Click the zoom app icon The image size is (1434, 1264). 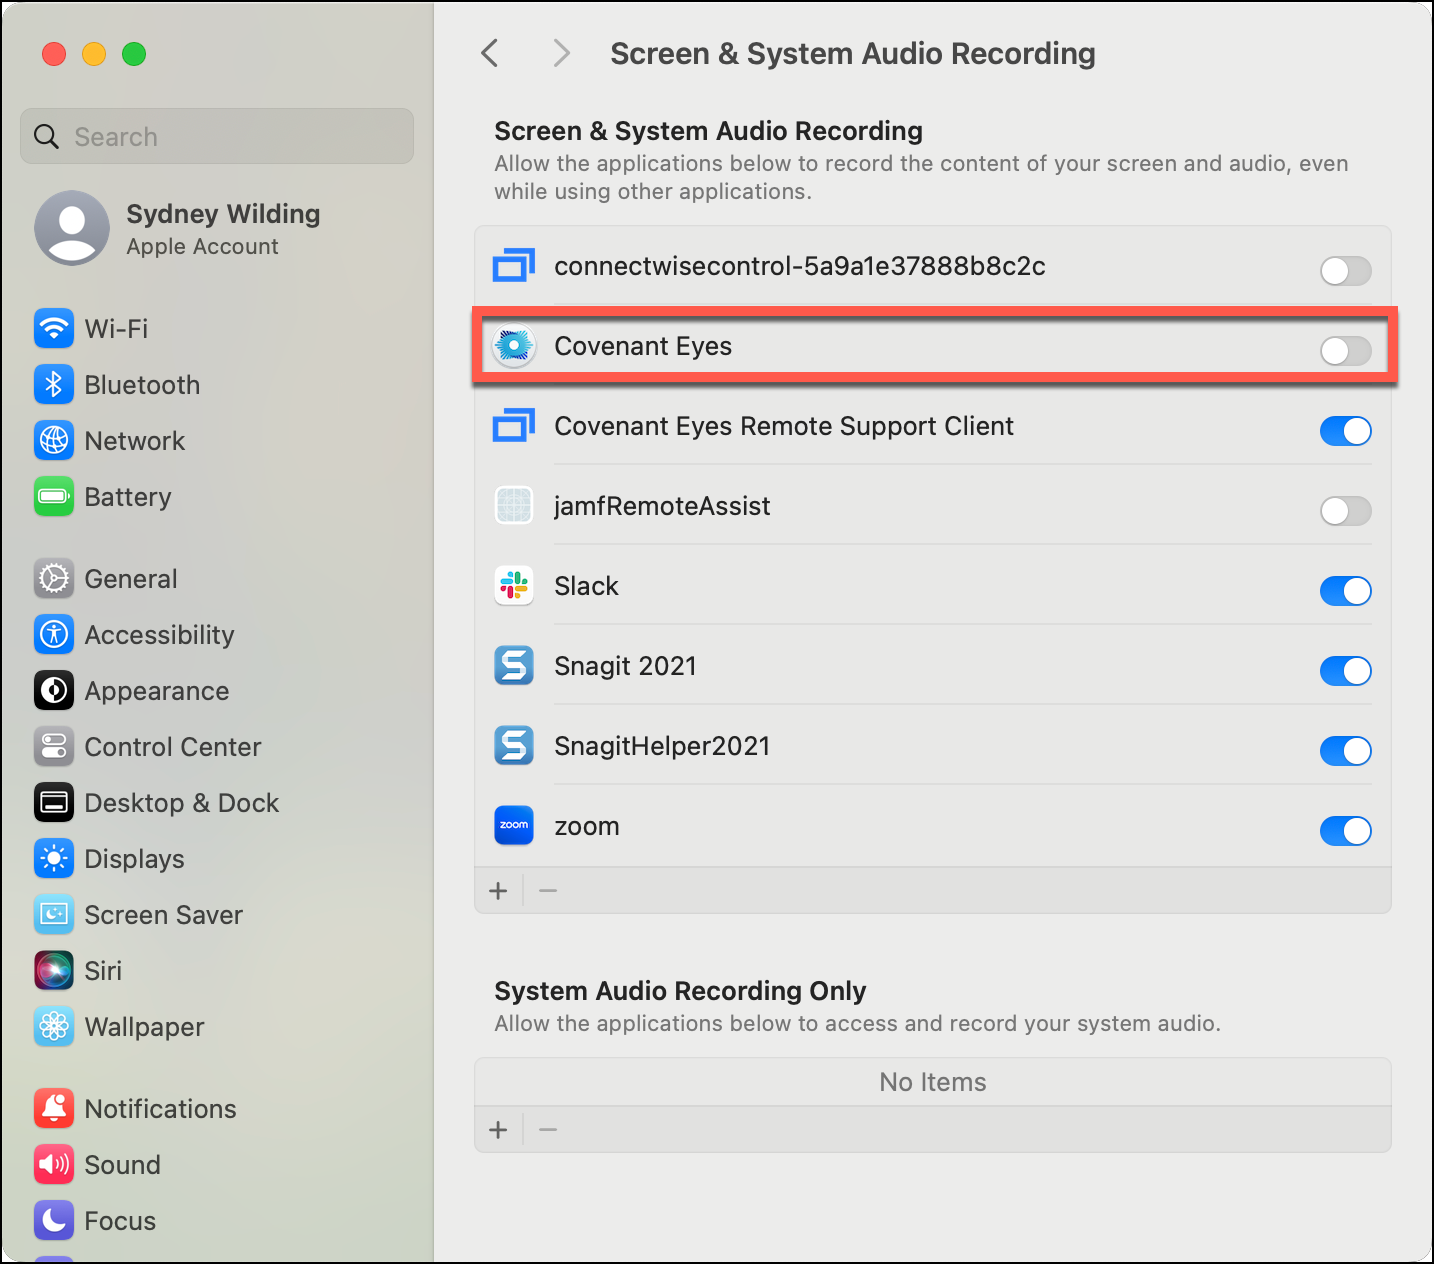click(514, 826)
